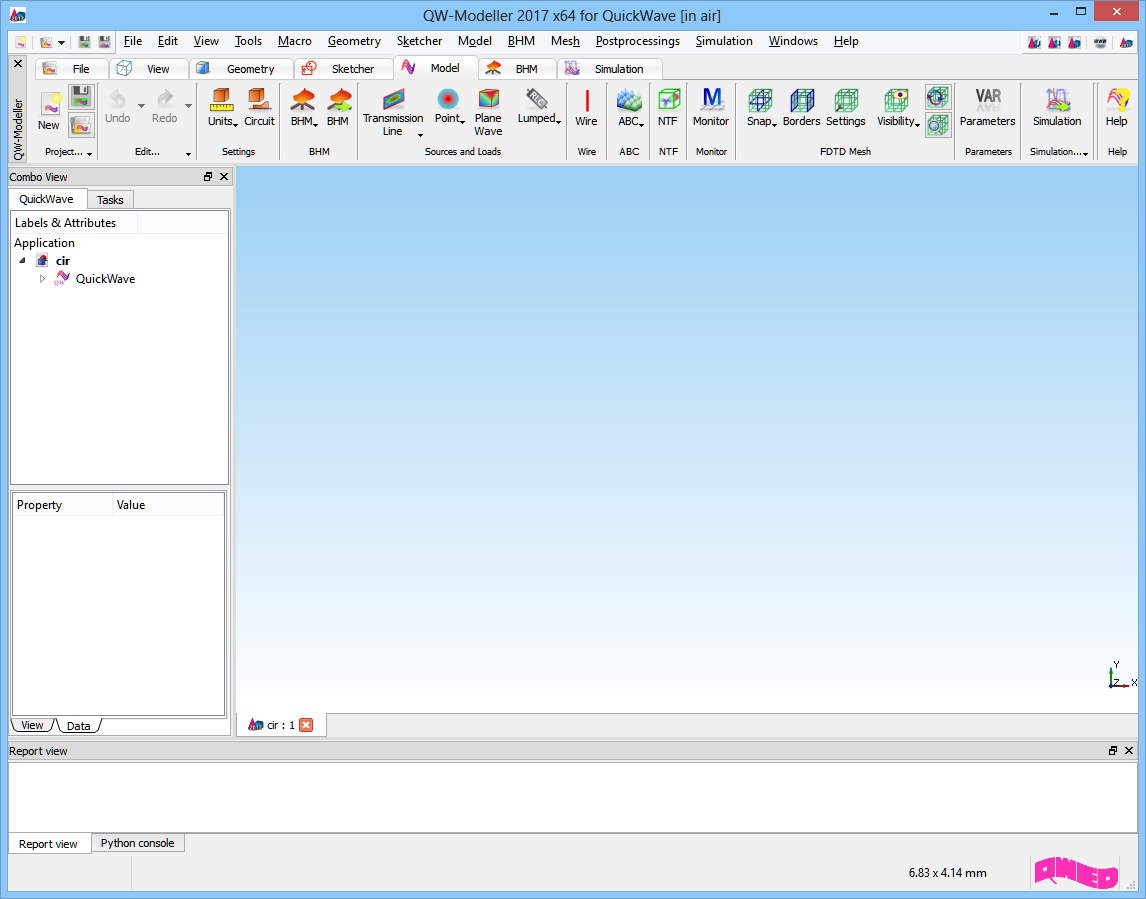Click the second BHM icon without arrow
Viewport: 1146px width, 899px height.
tap(338, 107)
